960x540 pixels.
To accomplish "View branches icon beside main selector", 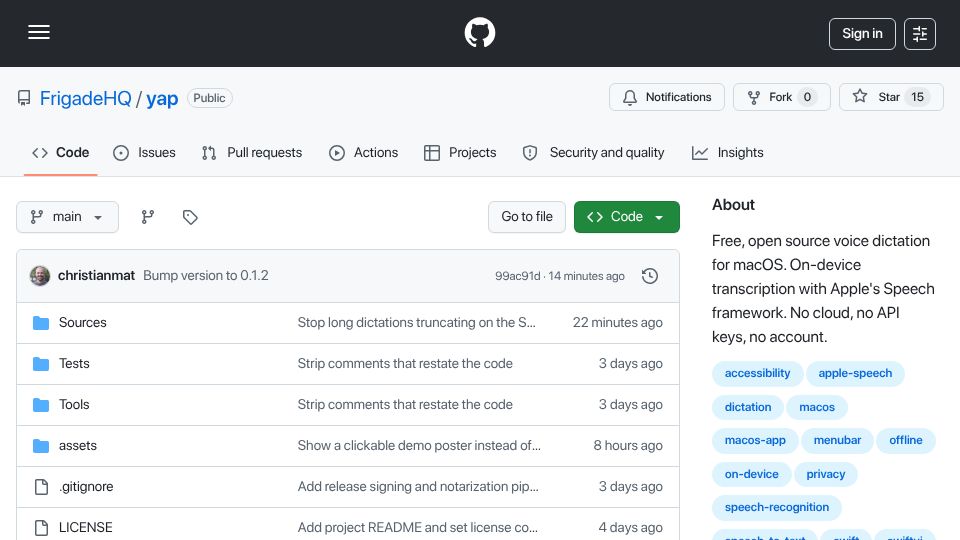I will click(x=148, y=217).
